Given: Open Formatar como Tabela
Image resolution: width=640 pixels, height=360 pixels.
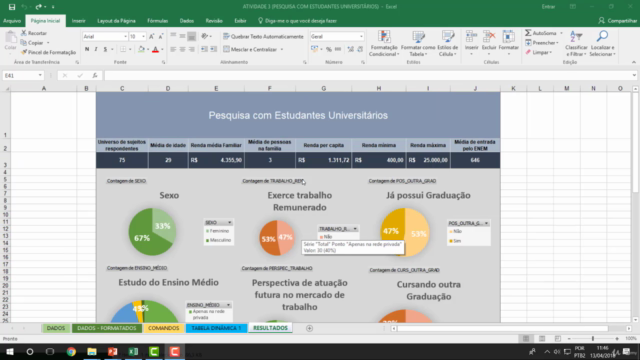Looking at the screenshot, I should click(x=418, y=43).
